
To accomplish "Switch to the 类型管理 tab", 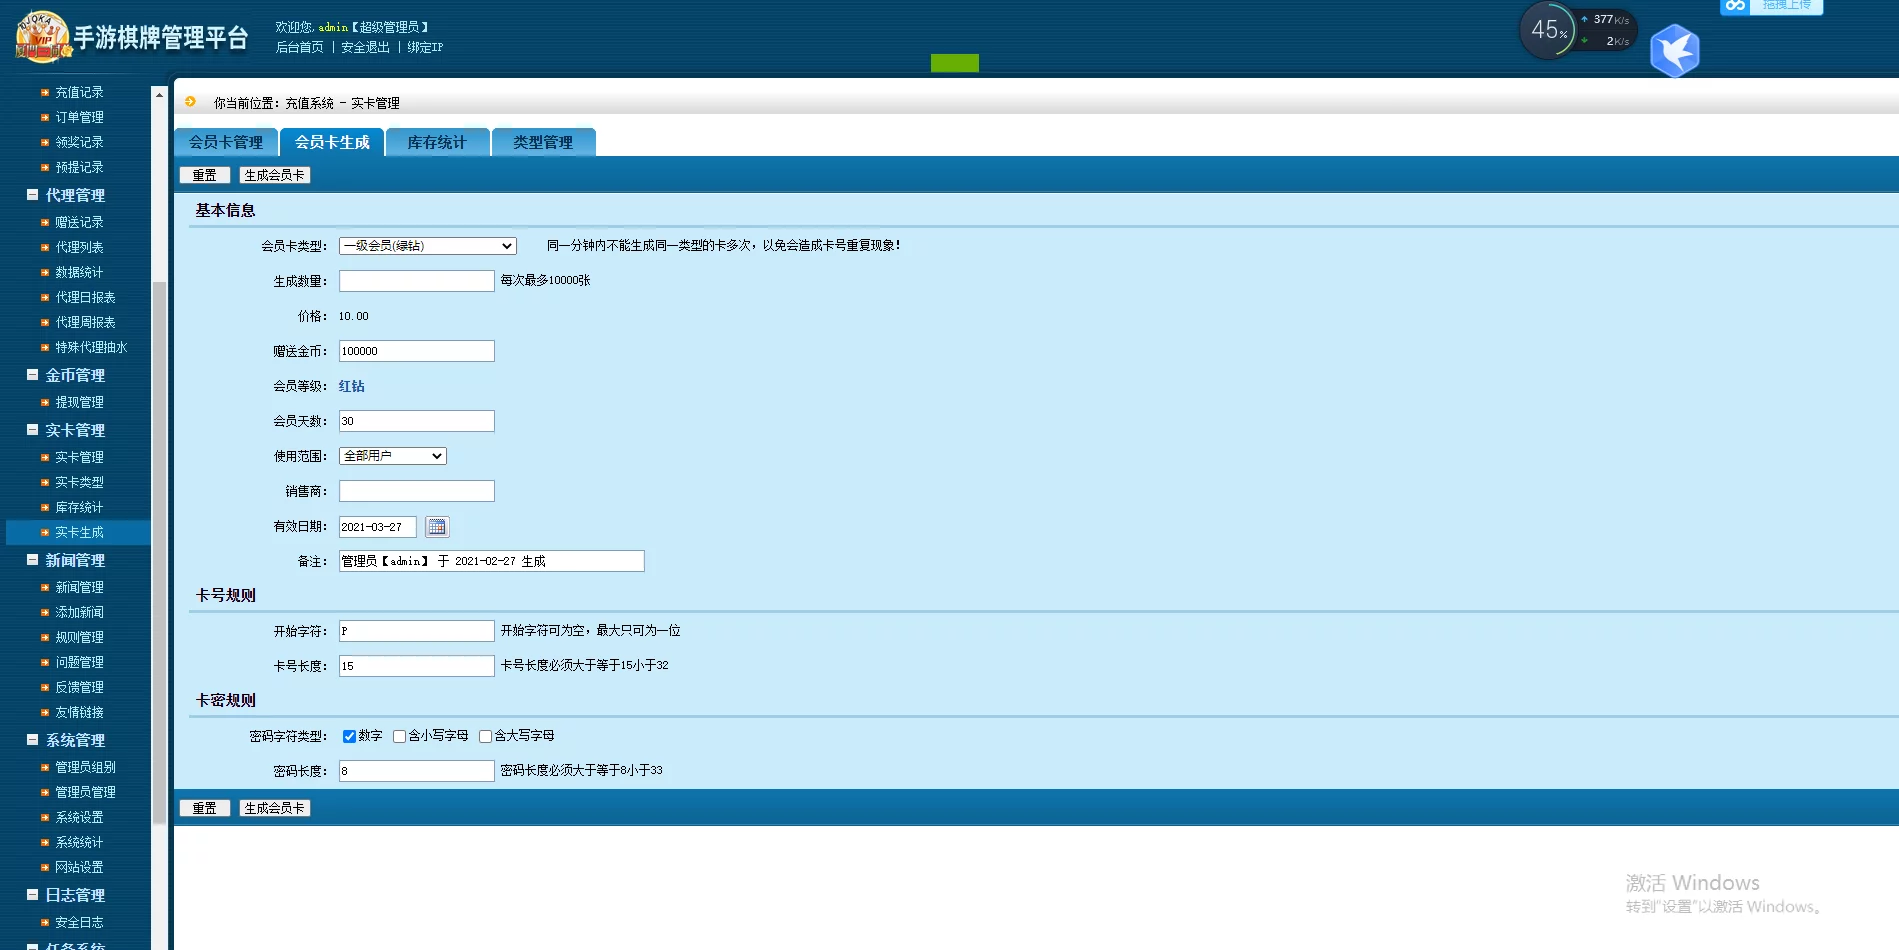I will click(543, 142).
